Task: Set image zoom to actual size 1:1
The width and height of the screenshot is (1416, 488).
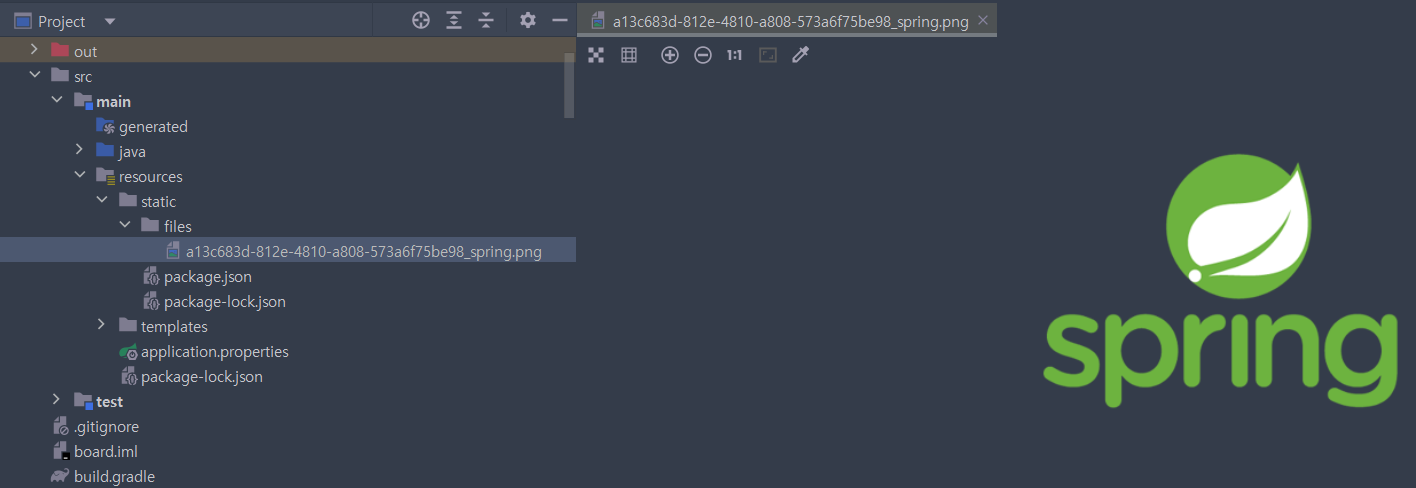Action: point(734,55)
